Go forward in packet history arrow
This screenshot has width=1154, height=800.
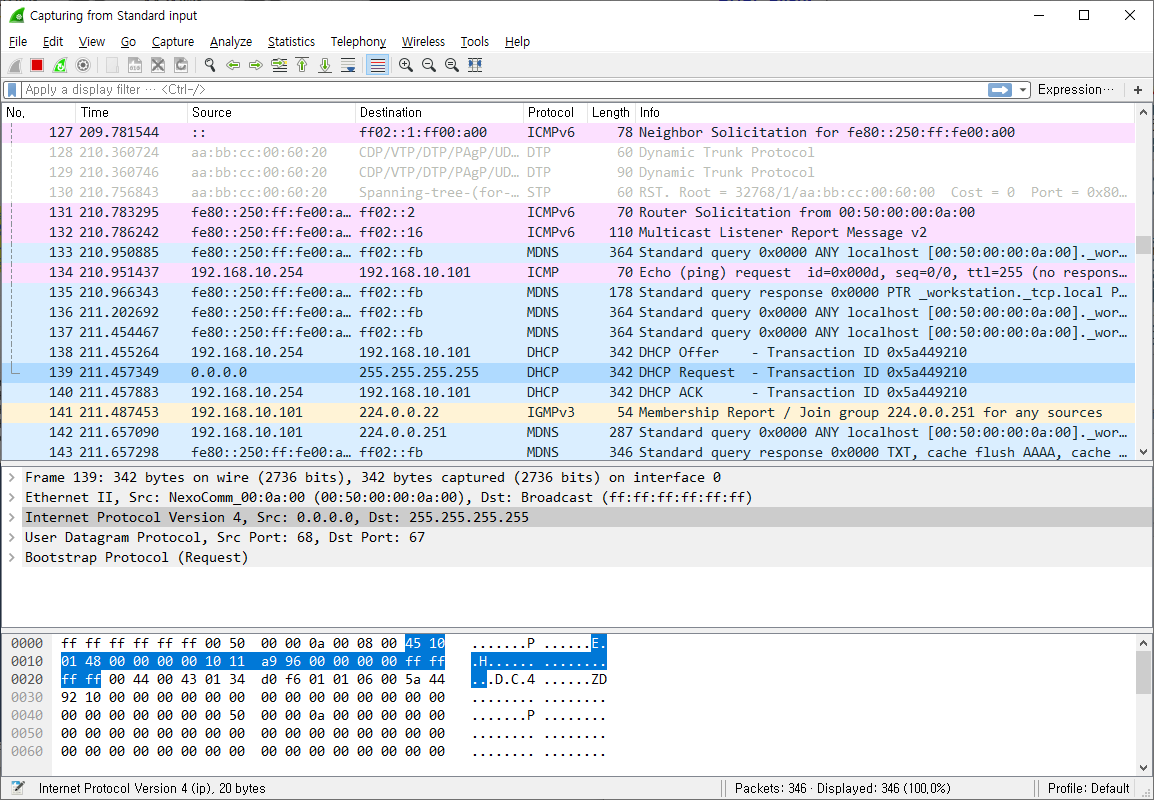(x=255, y=66)
